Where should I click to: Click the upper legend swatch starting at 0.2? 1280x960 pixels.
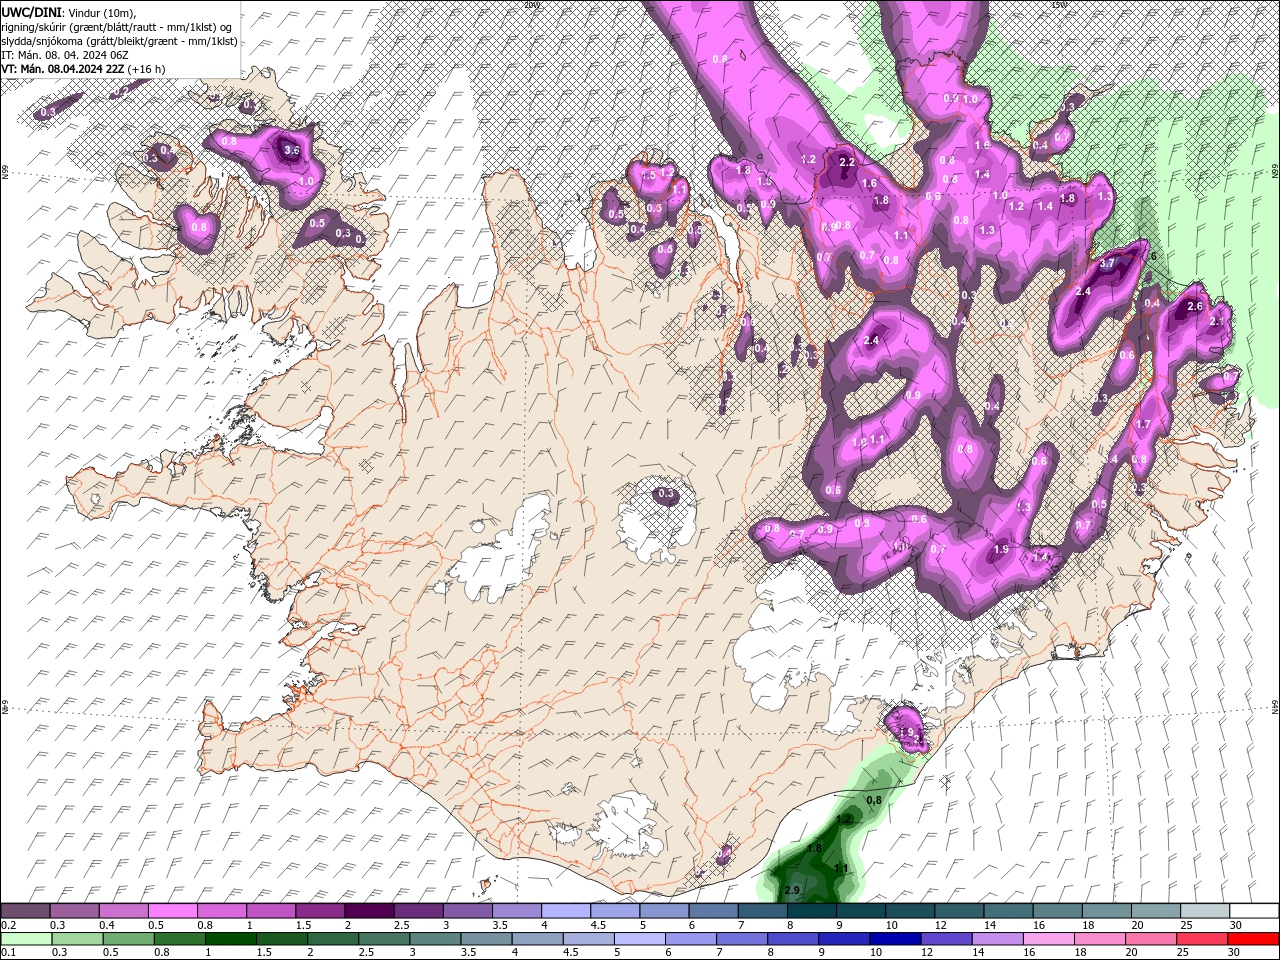pos(25,910)
